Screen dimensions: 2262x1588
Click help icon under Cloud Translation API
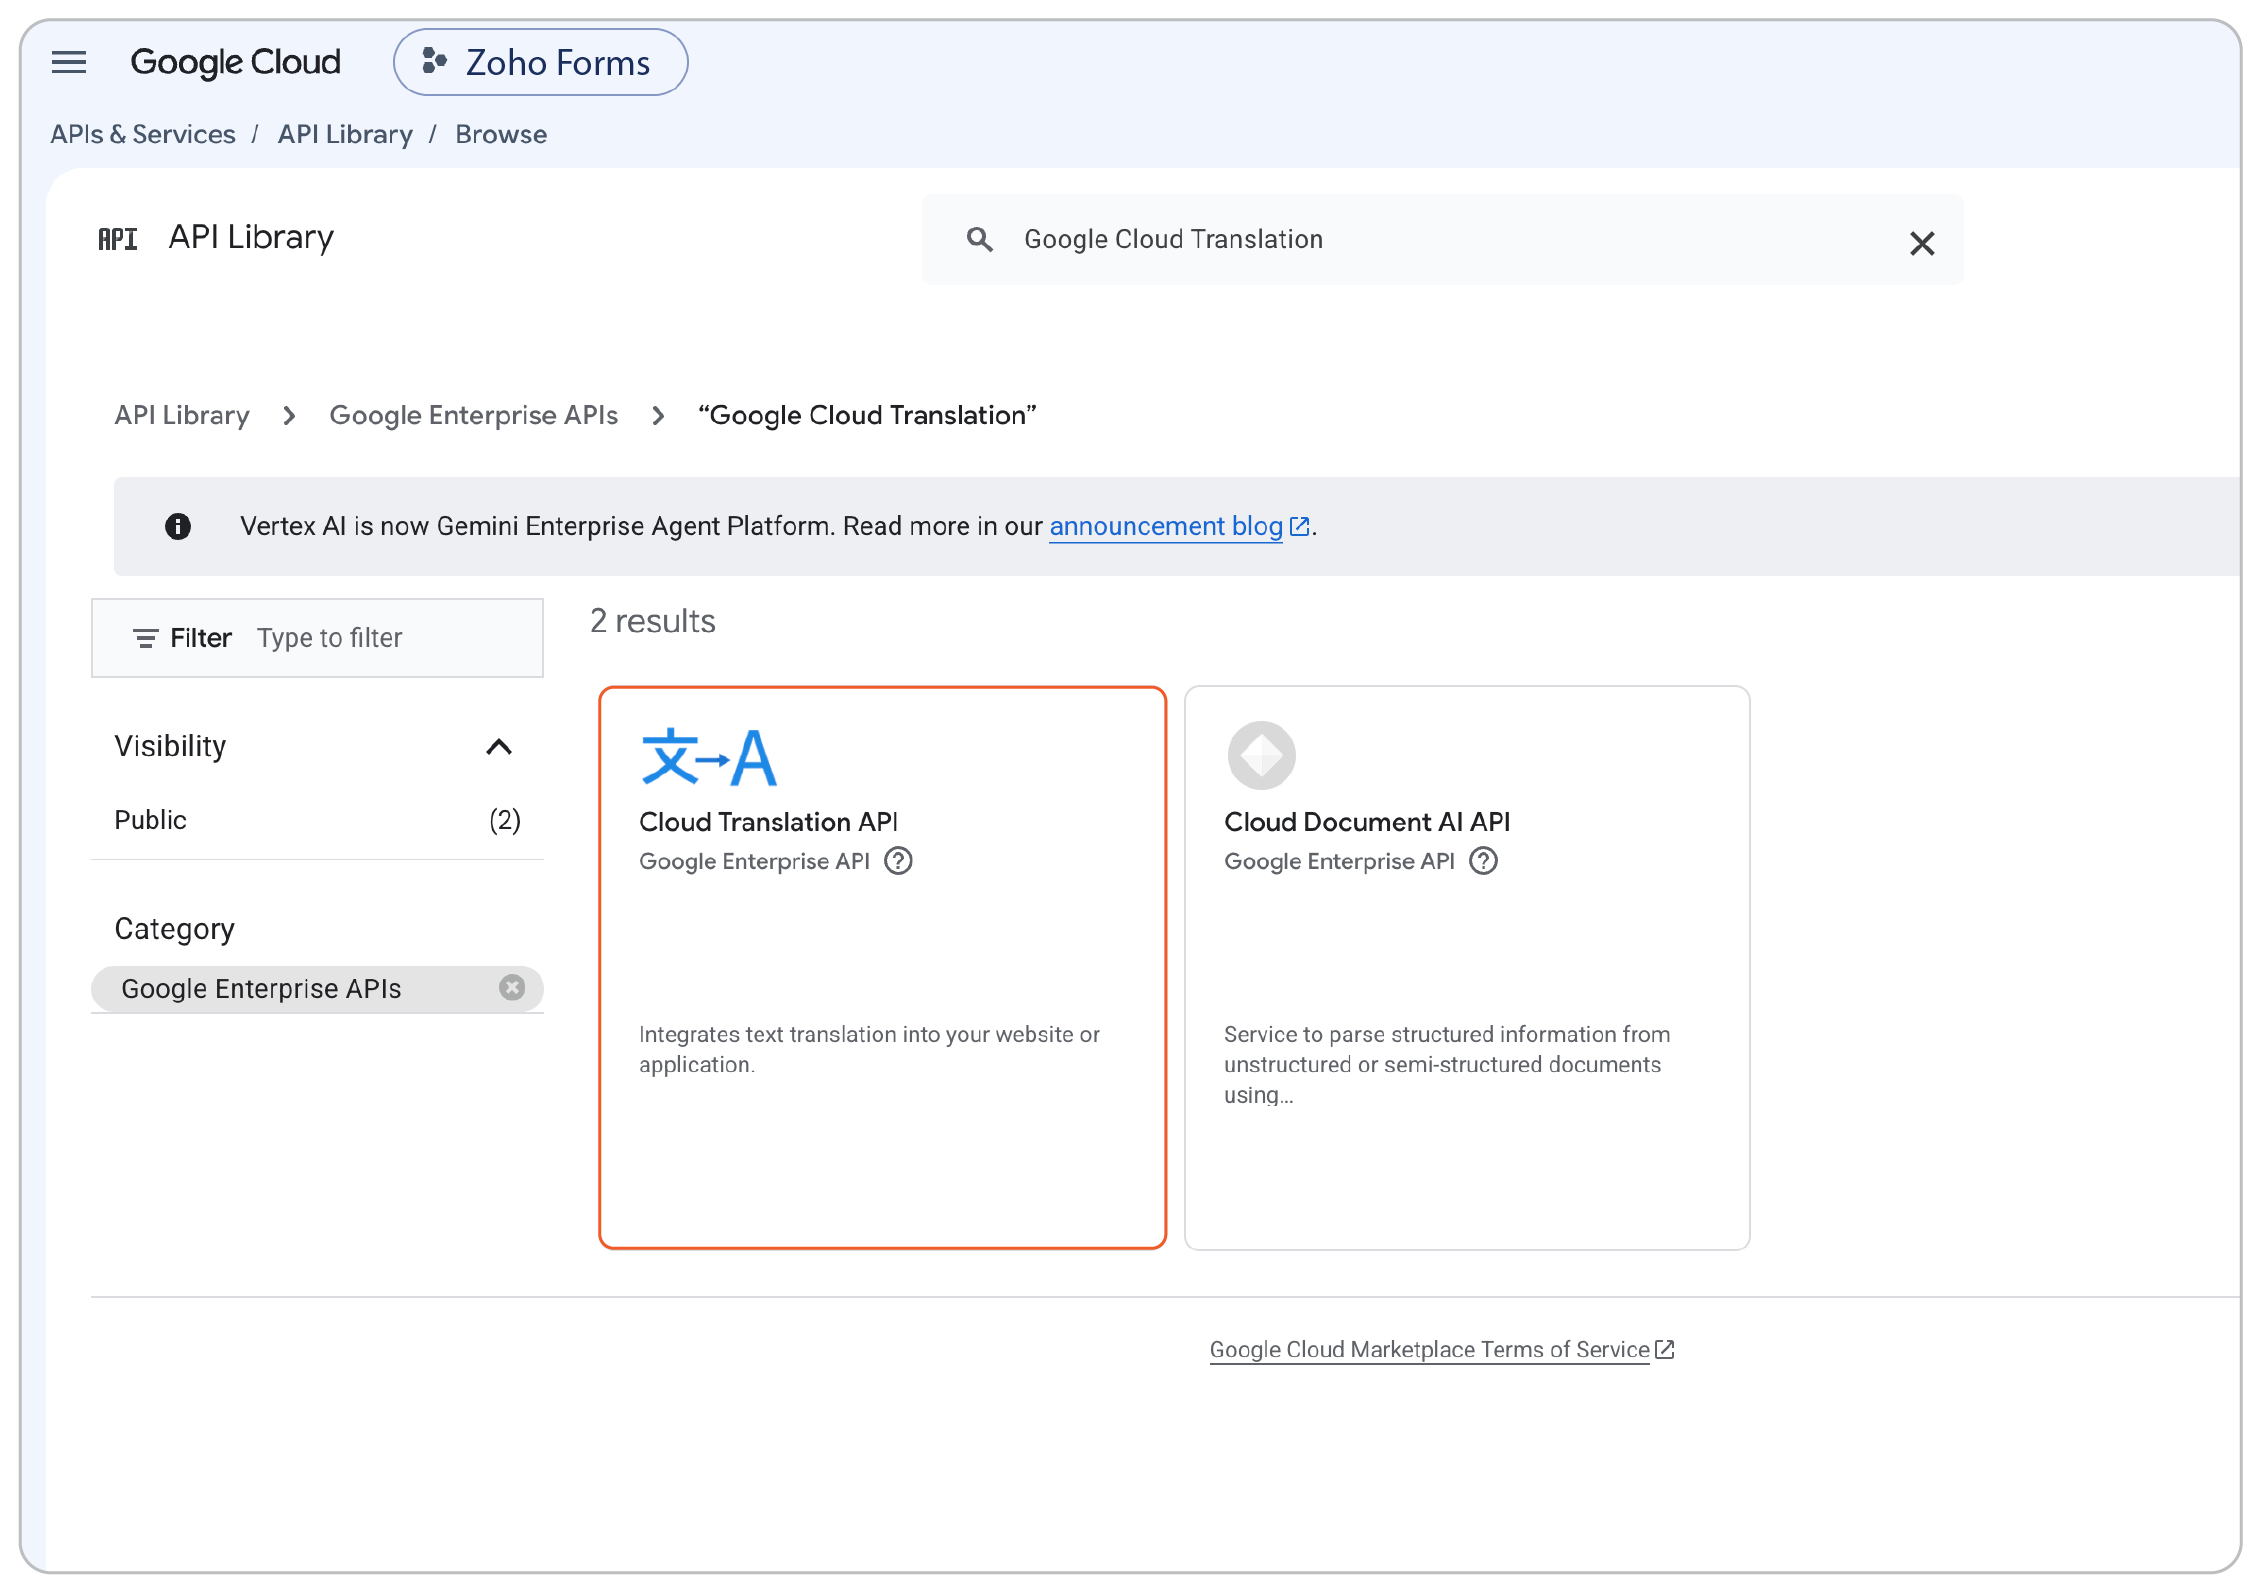click(899, 861)
